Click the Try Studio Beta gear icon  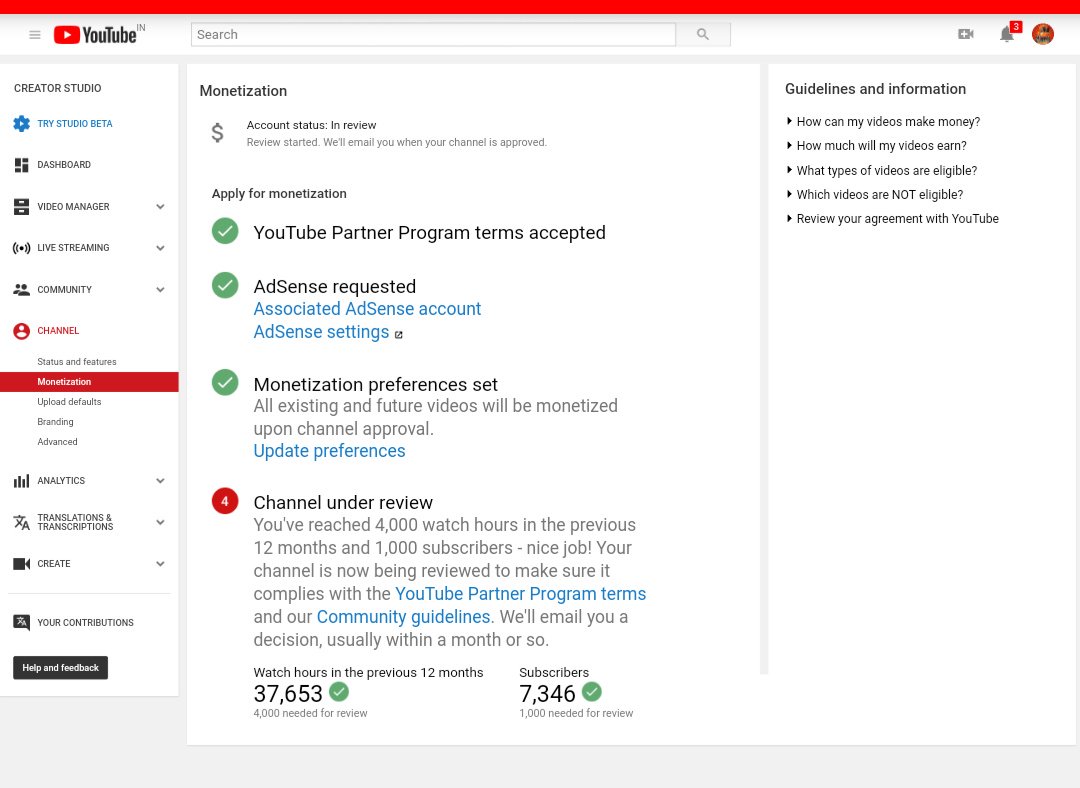coord(21,123)
